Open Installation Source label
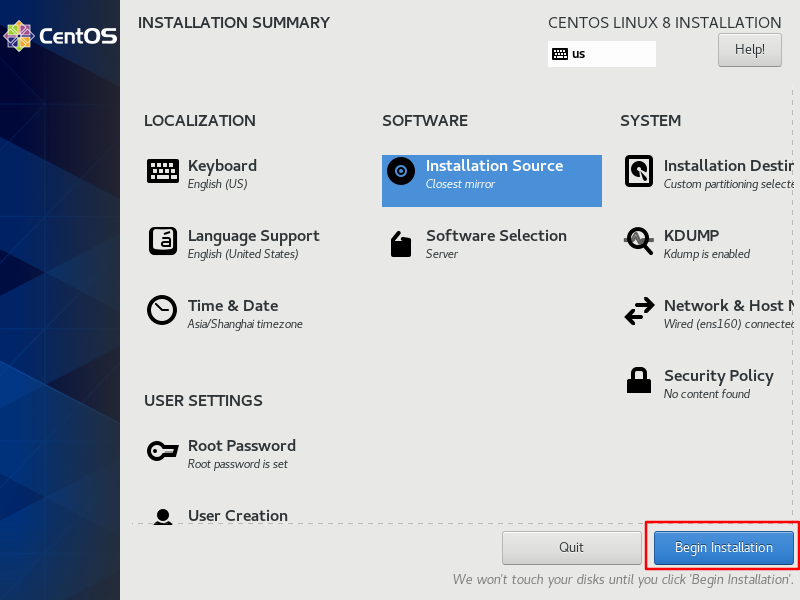 [x=494, y=166]
